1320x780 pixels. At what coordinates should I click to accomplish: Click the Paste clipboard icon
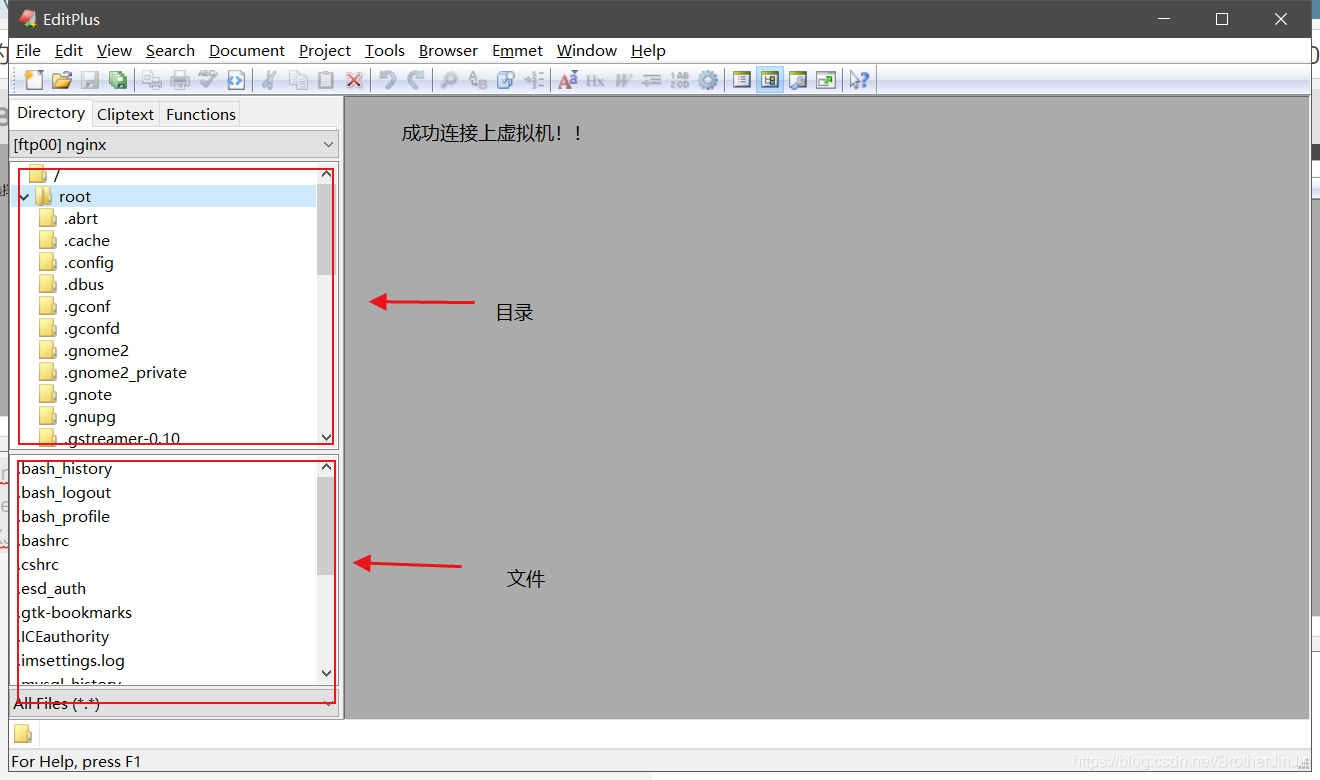point(326,80)
